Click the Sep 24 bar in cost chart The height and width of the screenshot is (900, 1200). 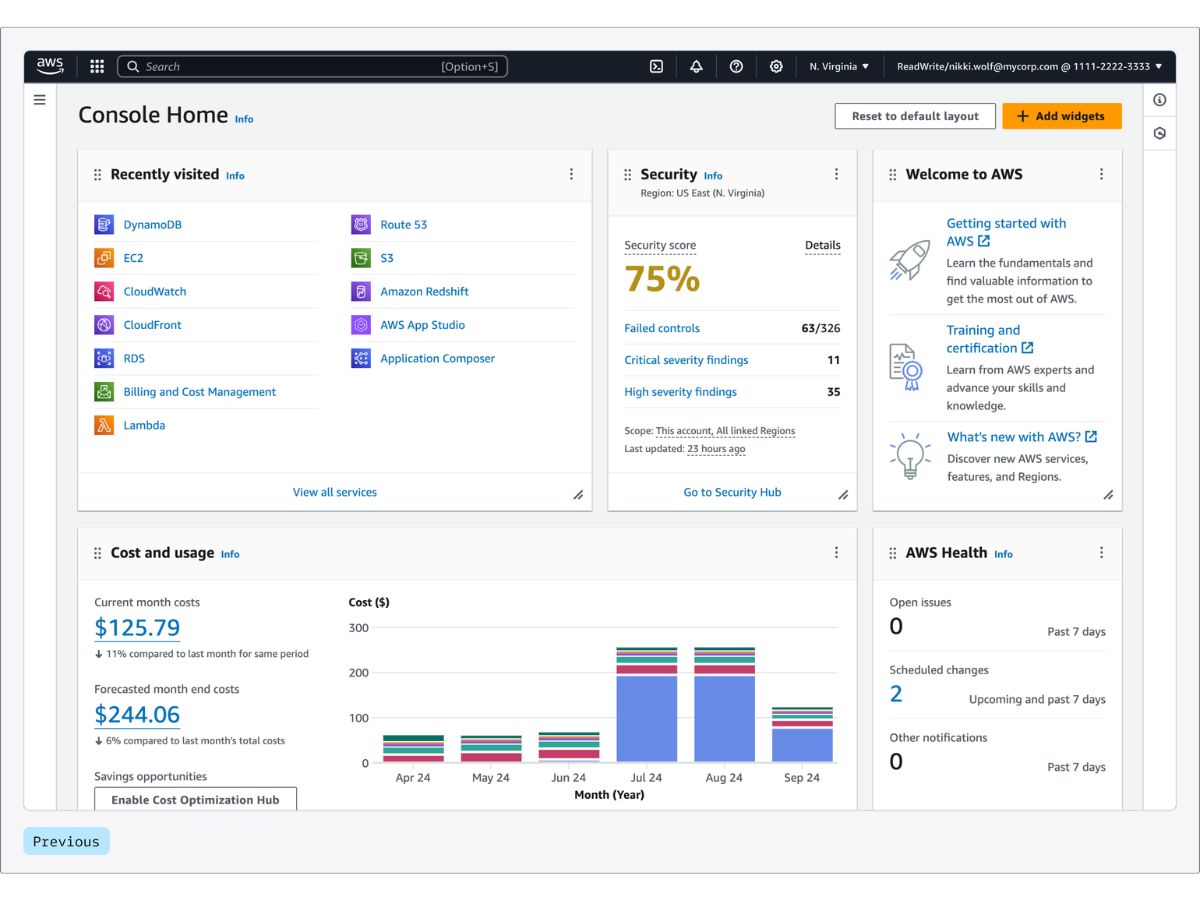click(802, 735)
